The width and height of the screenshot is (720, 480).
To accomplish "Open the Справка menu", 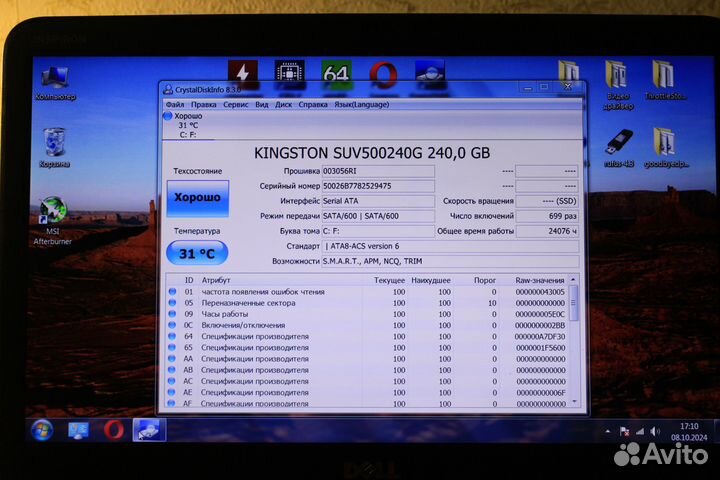I will coord(313,105).
